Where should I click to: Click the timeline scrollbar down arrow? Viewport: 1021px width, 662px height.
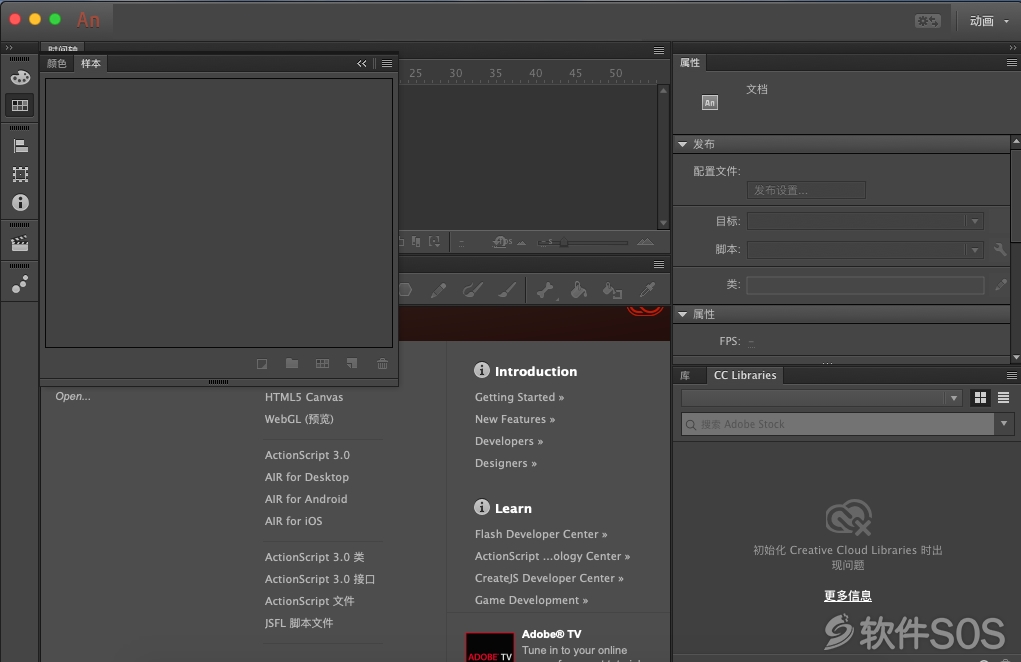click(664, 223)
